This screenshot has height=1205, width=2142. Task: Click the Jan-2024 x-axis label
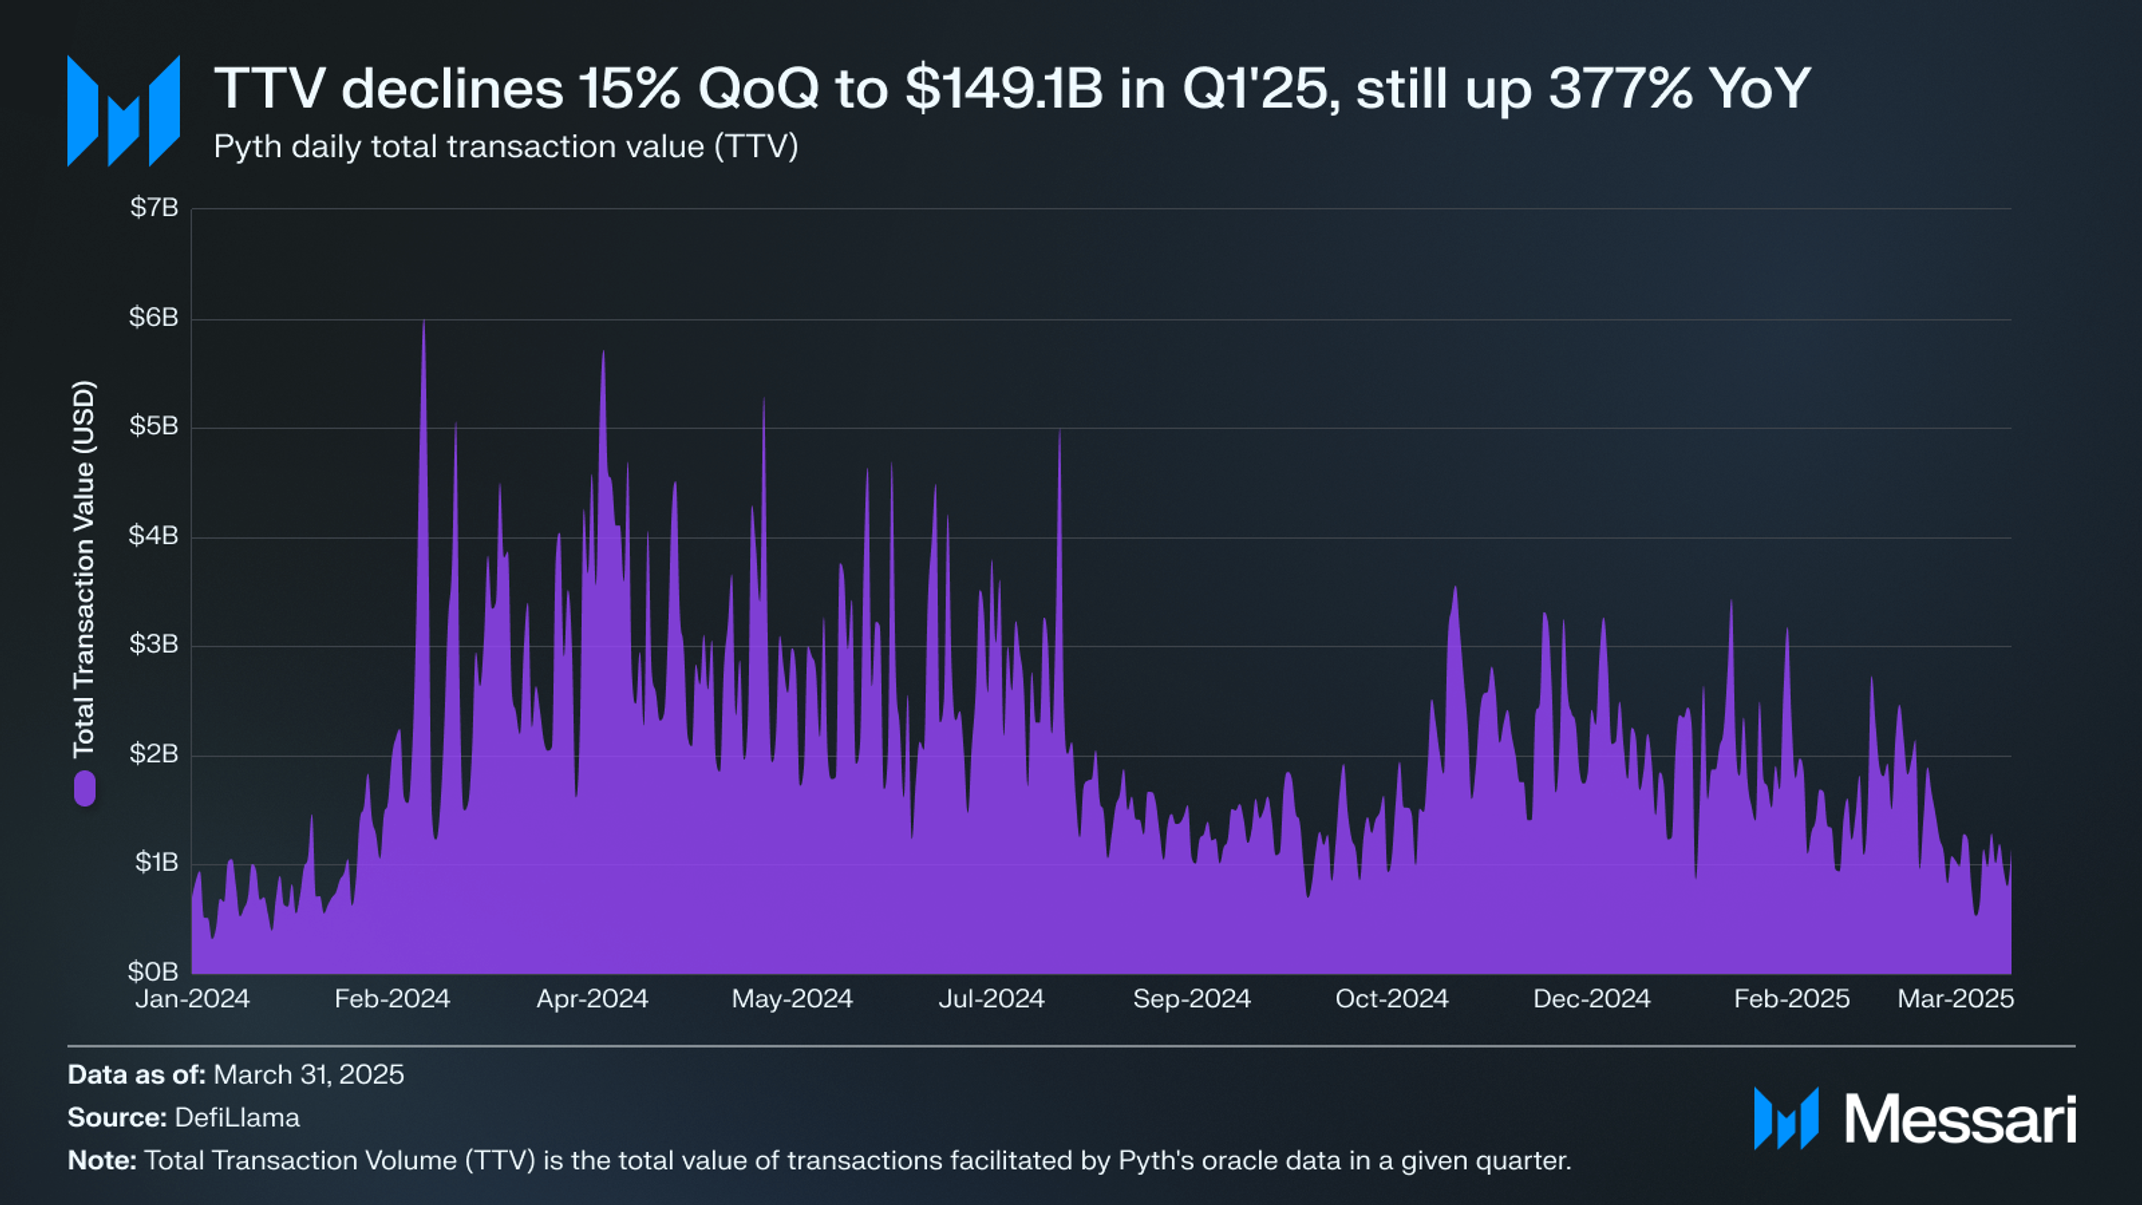point(192,999)
